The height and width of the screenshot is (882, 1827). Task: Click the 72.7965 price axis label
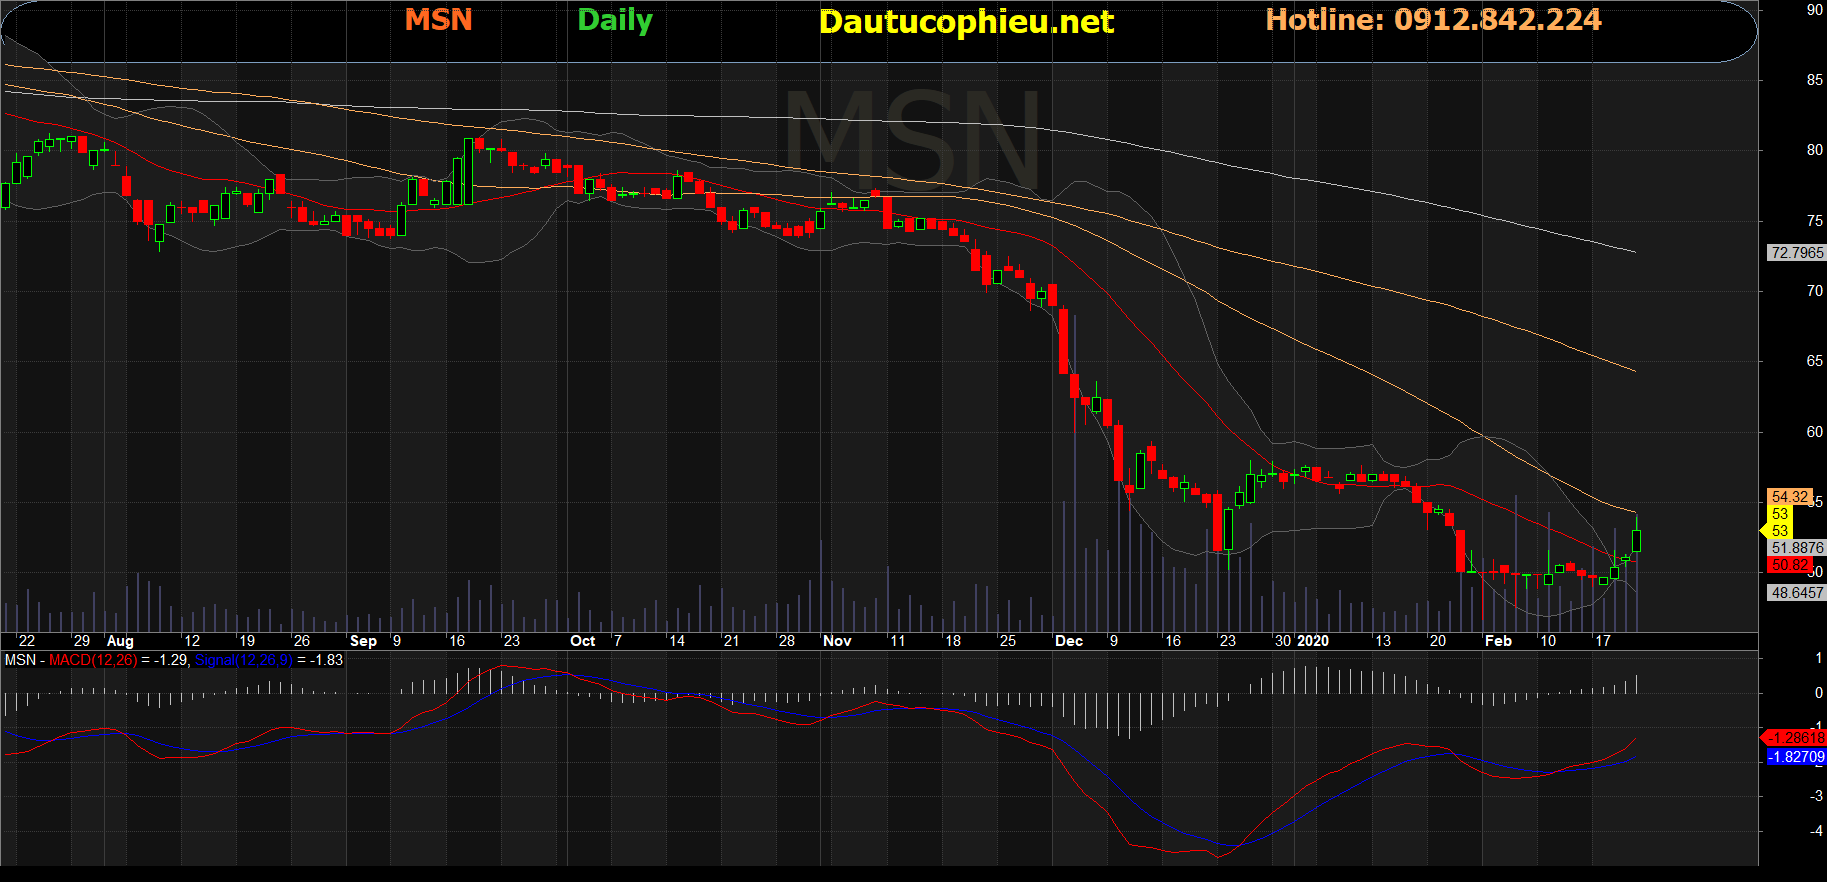click(1796, 253)
